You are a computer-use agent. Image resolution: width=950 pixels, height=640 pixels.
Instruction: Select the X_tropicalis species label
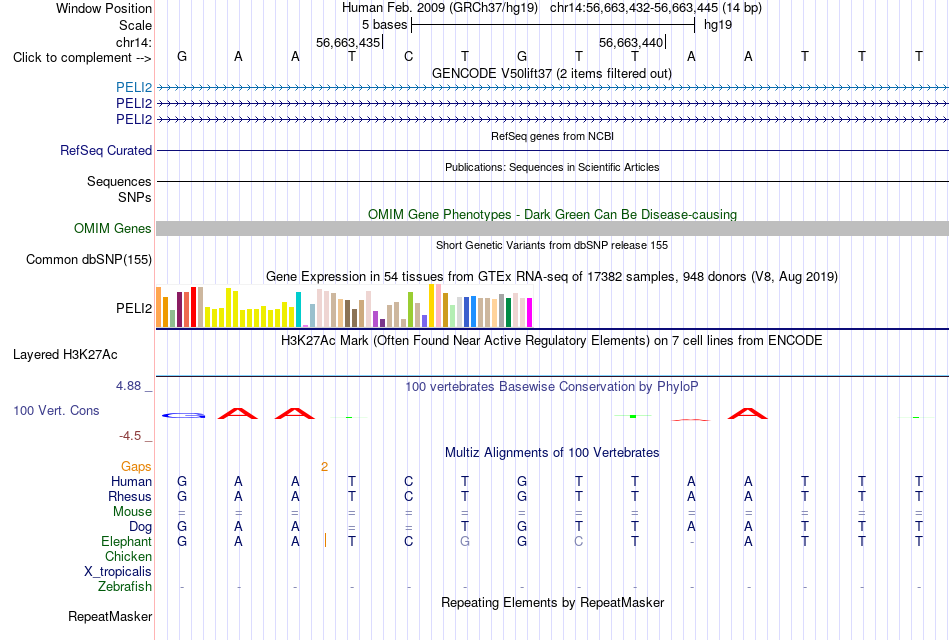pos(118,572)
